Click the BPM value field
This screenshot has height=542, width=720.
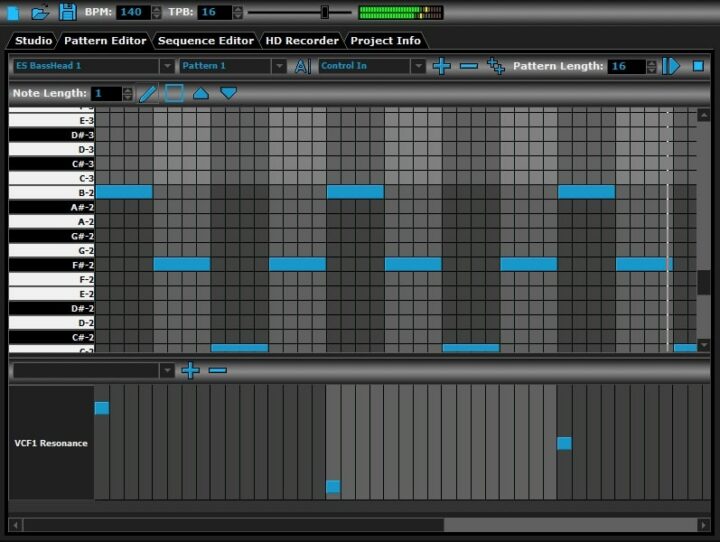(131, 12)
